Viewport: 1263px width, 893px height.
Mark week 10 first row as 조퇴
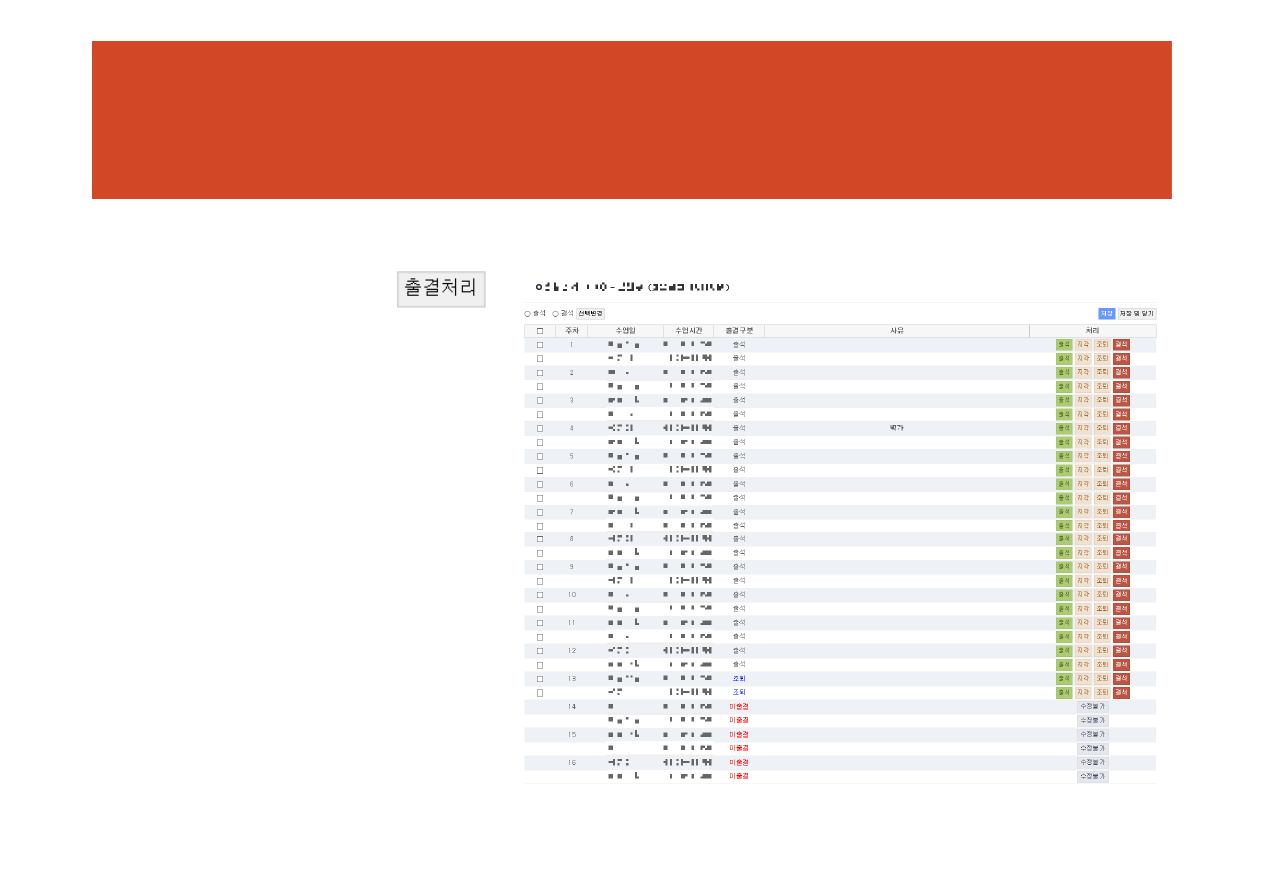coord(1101,595)
